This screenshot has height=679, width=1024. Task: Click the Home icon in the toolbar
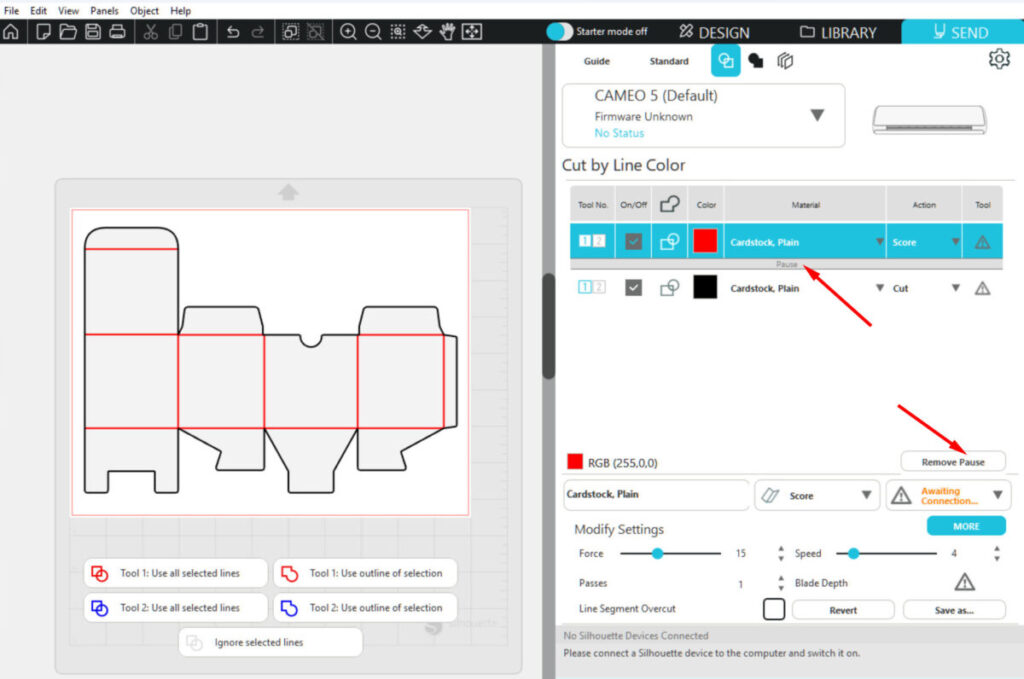(x=11, y=32)
